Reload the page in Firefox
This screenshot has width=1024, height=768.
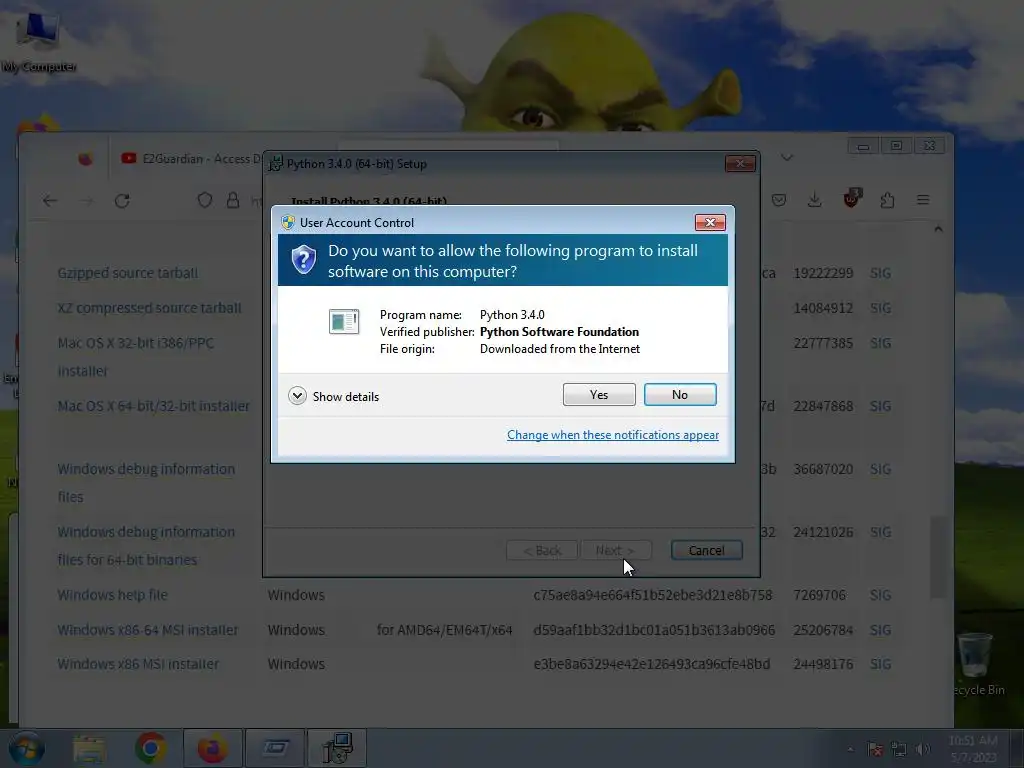click(122, 200)
